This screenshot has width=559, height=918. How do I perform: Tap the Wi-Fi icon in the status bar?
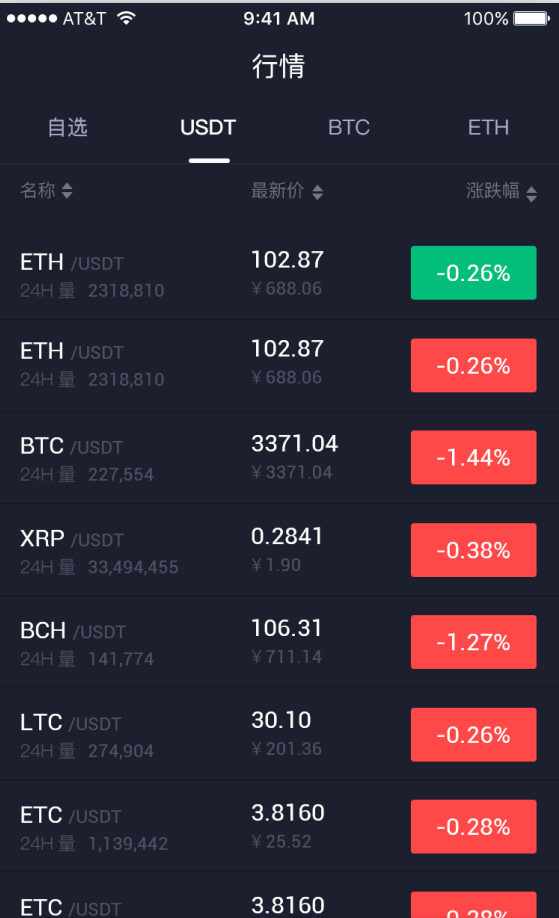[126, 18]
